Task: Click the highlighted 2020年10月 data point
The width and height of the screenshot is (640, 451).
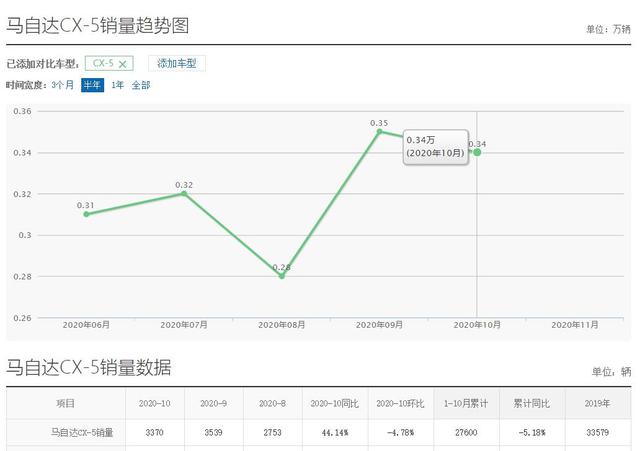Action: coord(477,152)
